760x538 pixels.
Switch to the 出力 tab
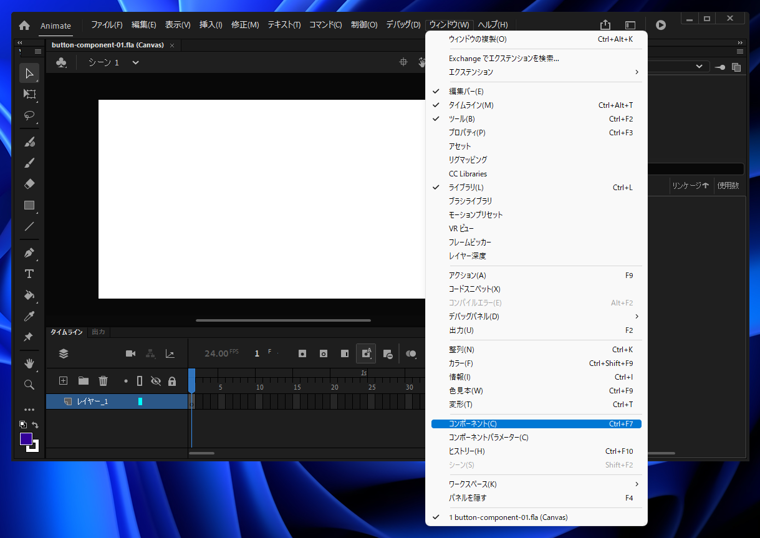tap(98, 332)
